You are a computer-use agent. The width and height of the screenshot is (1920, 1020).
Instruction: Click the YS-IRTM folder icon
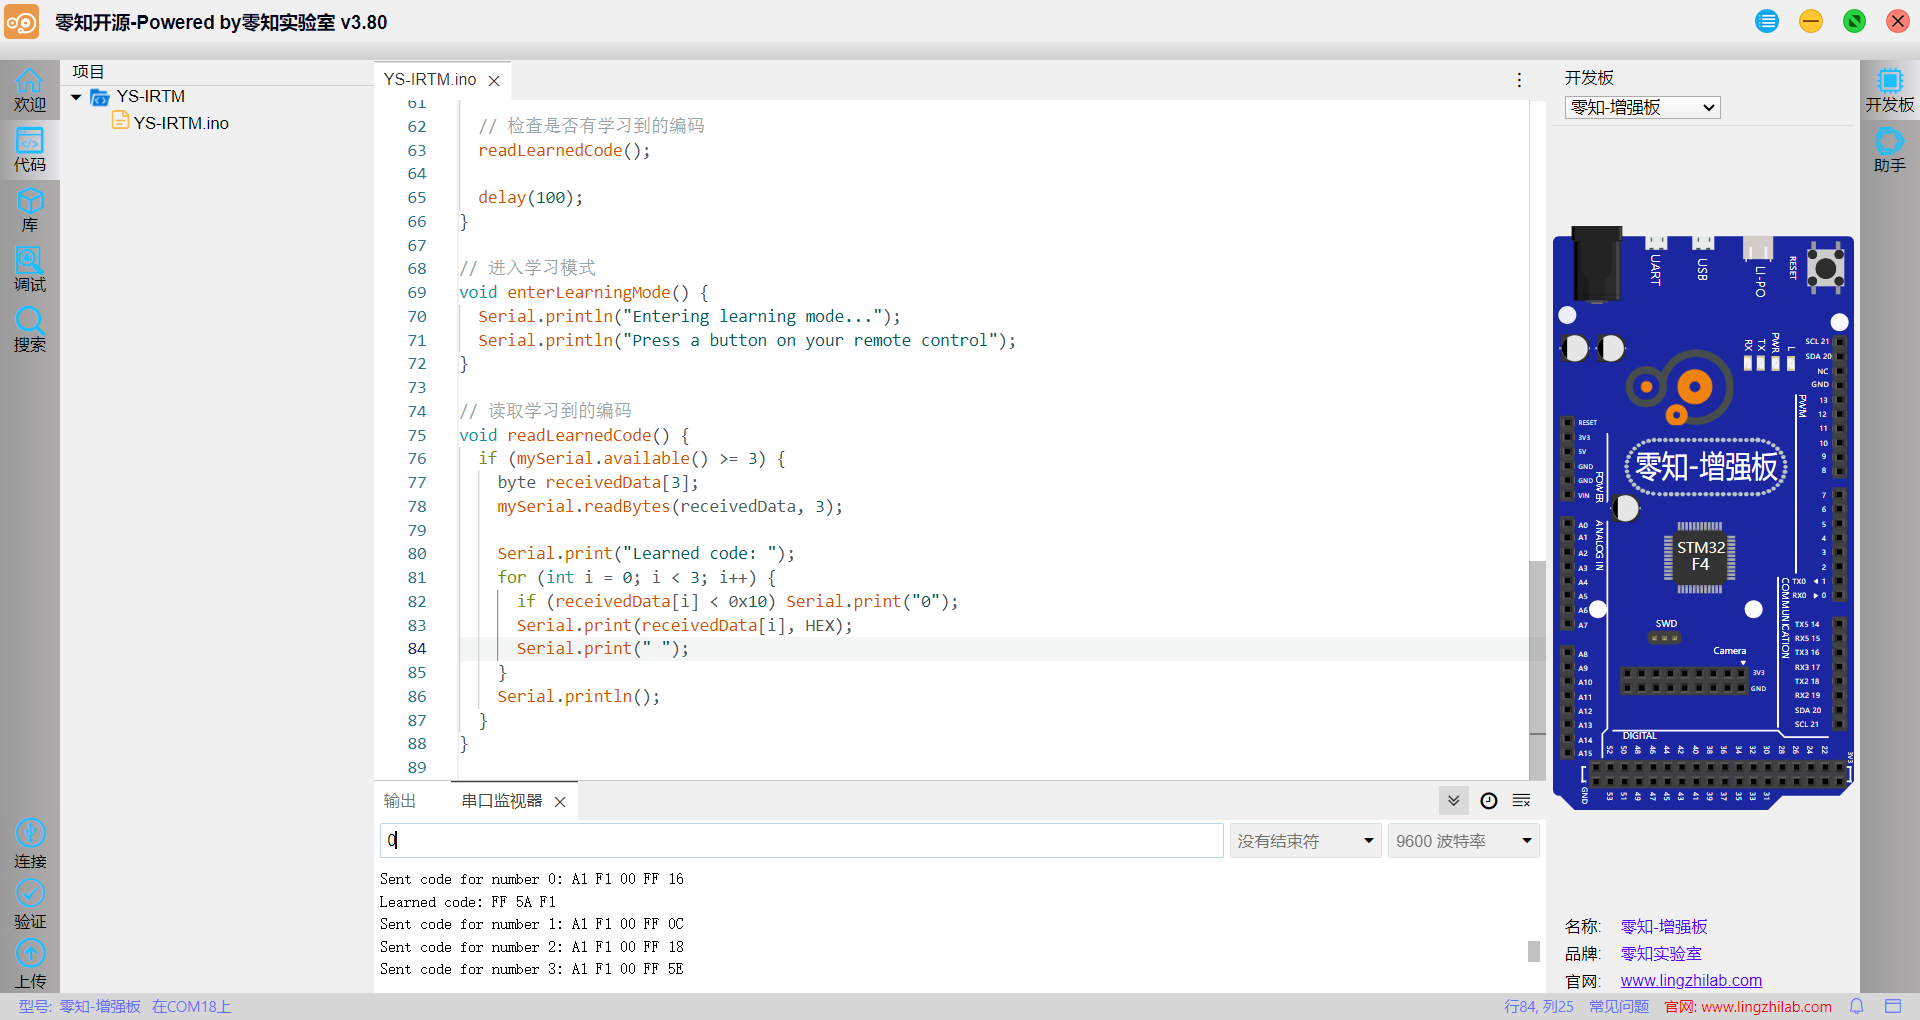100,97
